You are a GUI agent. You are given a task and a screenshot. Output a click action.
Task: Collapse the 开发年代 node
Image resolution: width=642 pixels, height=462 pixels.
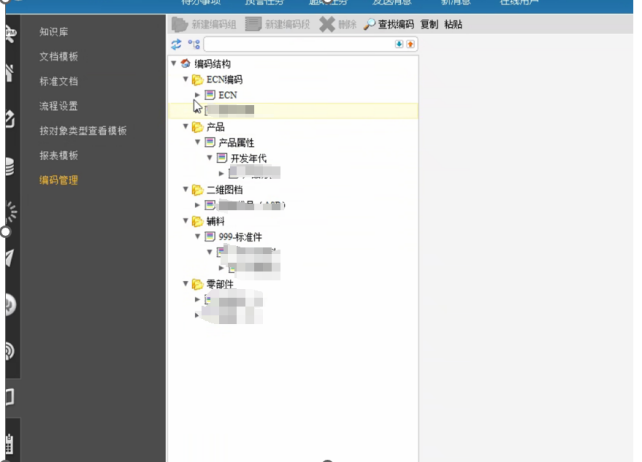click(210, 158)
